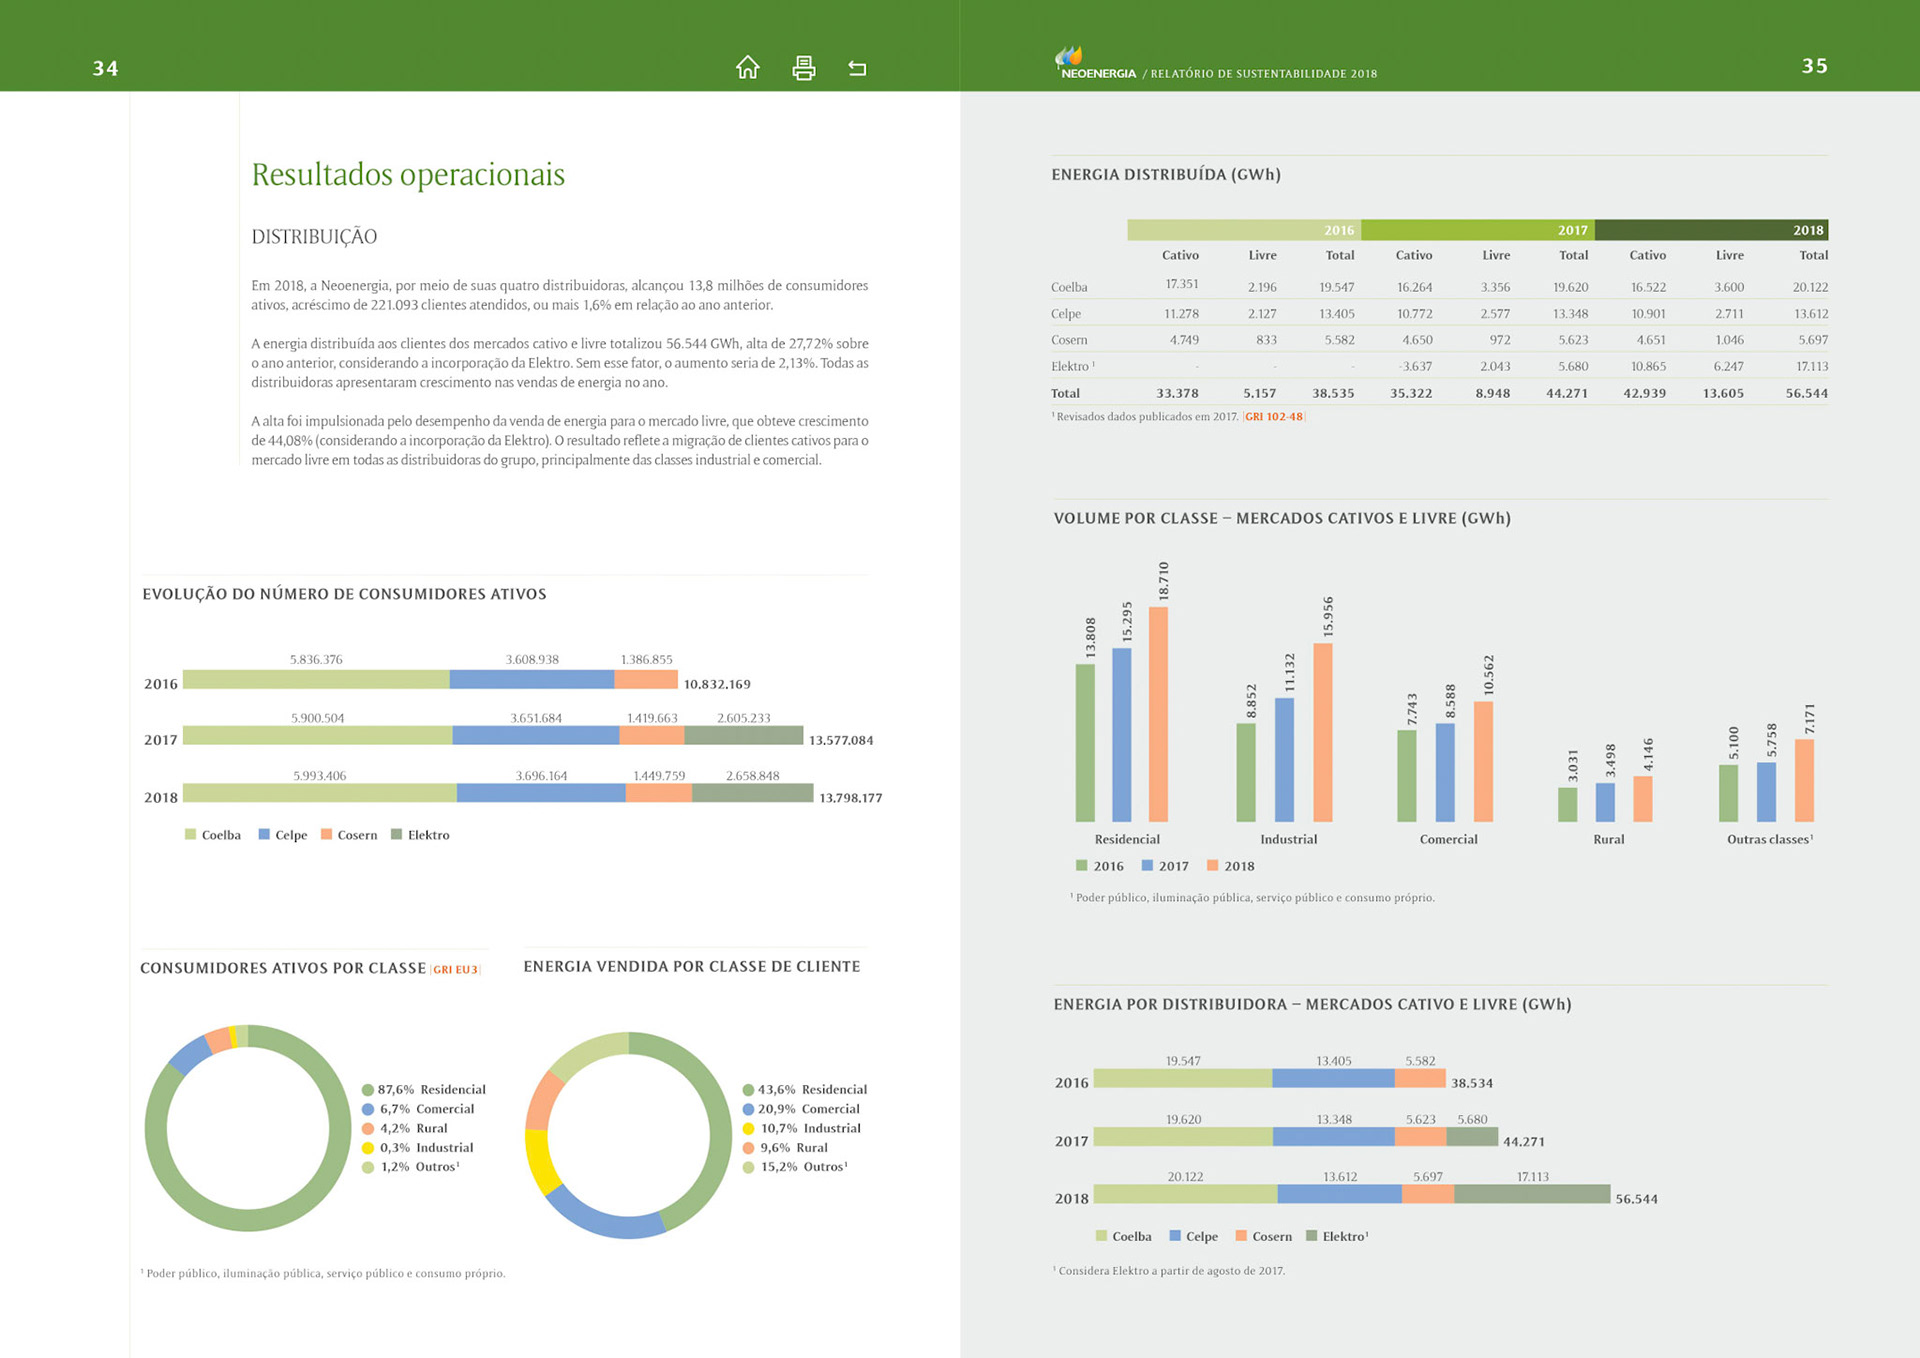Image resolution: width=1920 pixels, height=1358 pixels.
Task: Click the printer icon in header
Action: [x=803, y=67]
